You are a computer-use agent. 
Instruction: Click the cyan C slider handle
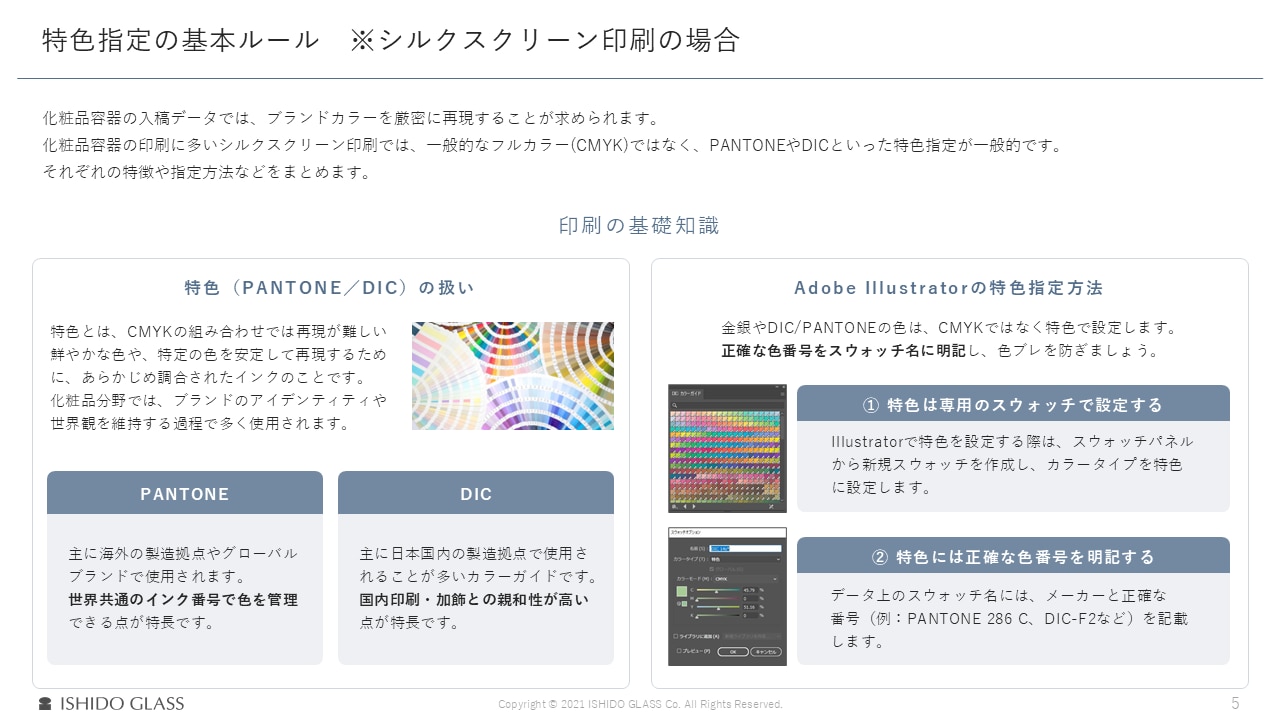point(716,593)
